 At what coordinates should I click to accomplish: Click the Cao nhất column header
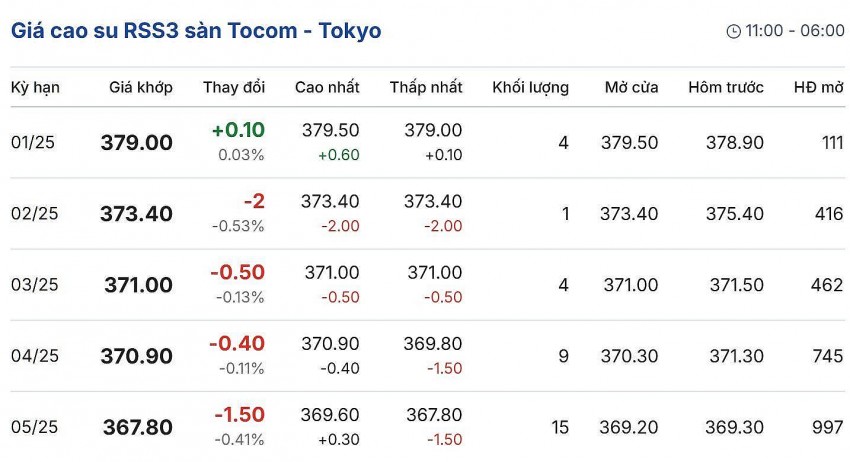[x=327, y=88]
